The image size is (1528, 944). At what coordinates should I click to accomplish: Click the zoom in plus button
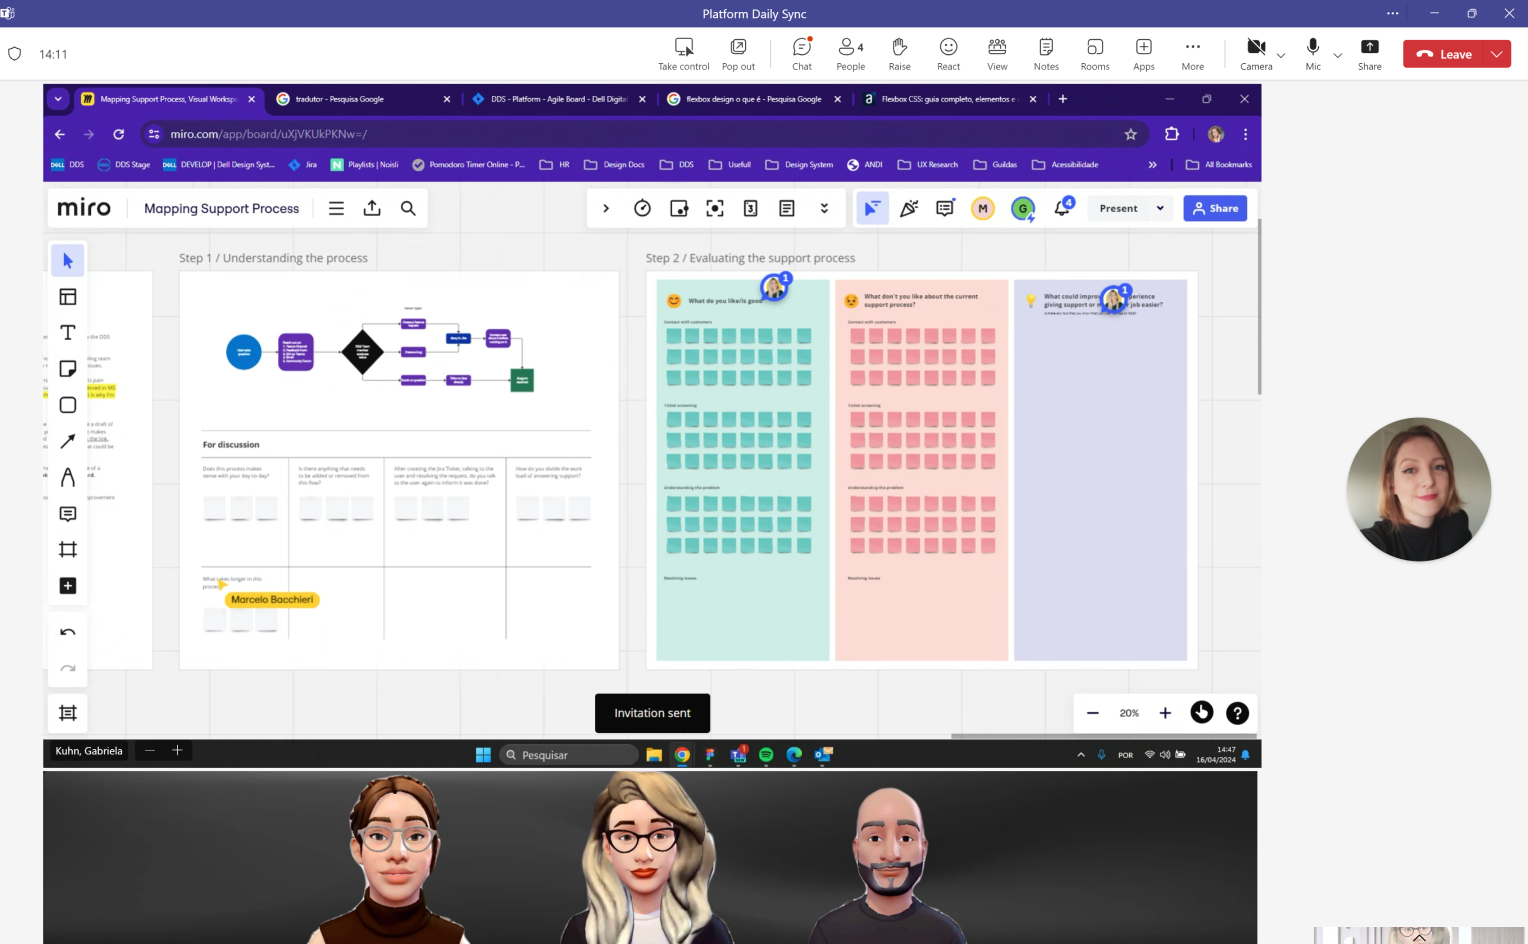(1165, 713)
